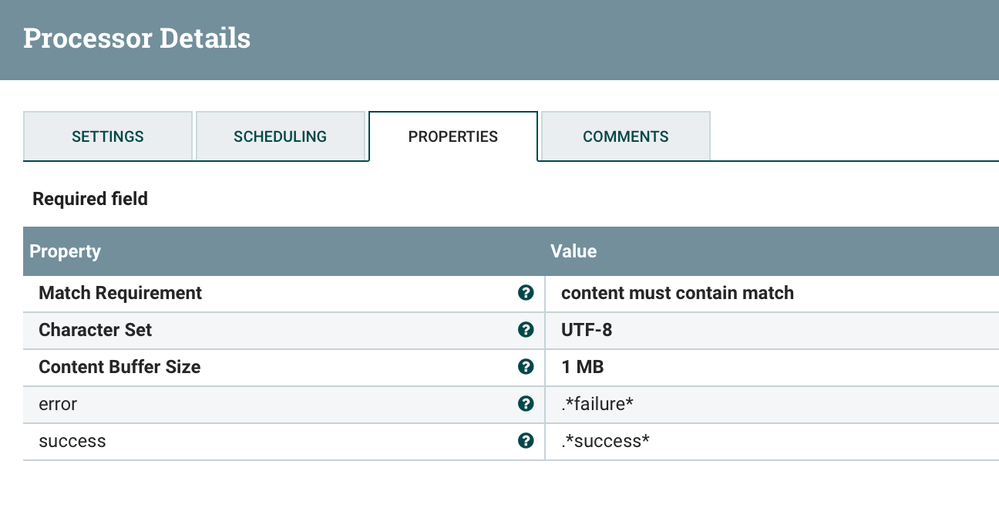
Task: Click help icon for Content Buffer Size
Action: (526, 367)
